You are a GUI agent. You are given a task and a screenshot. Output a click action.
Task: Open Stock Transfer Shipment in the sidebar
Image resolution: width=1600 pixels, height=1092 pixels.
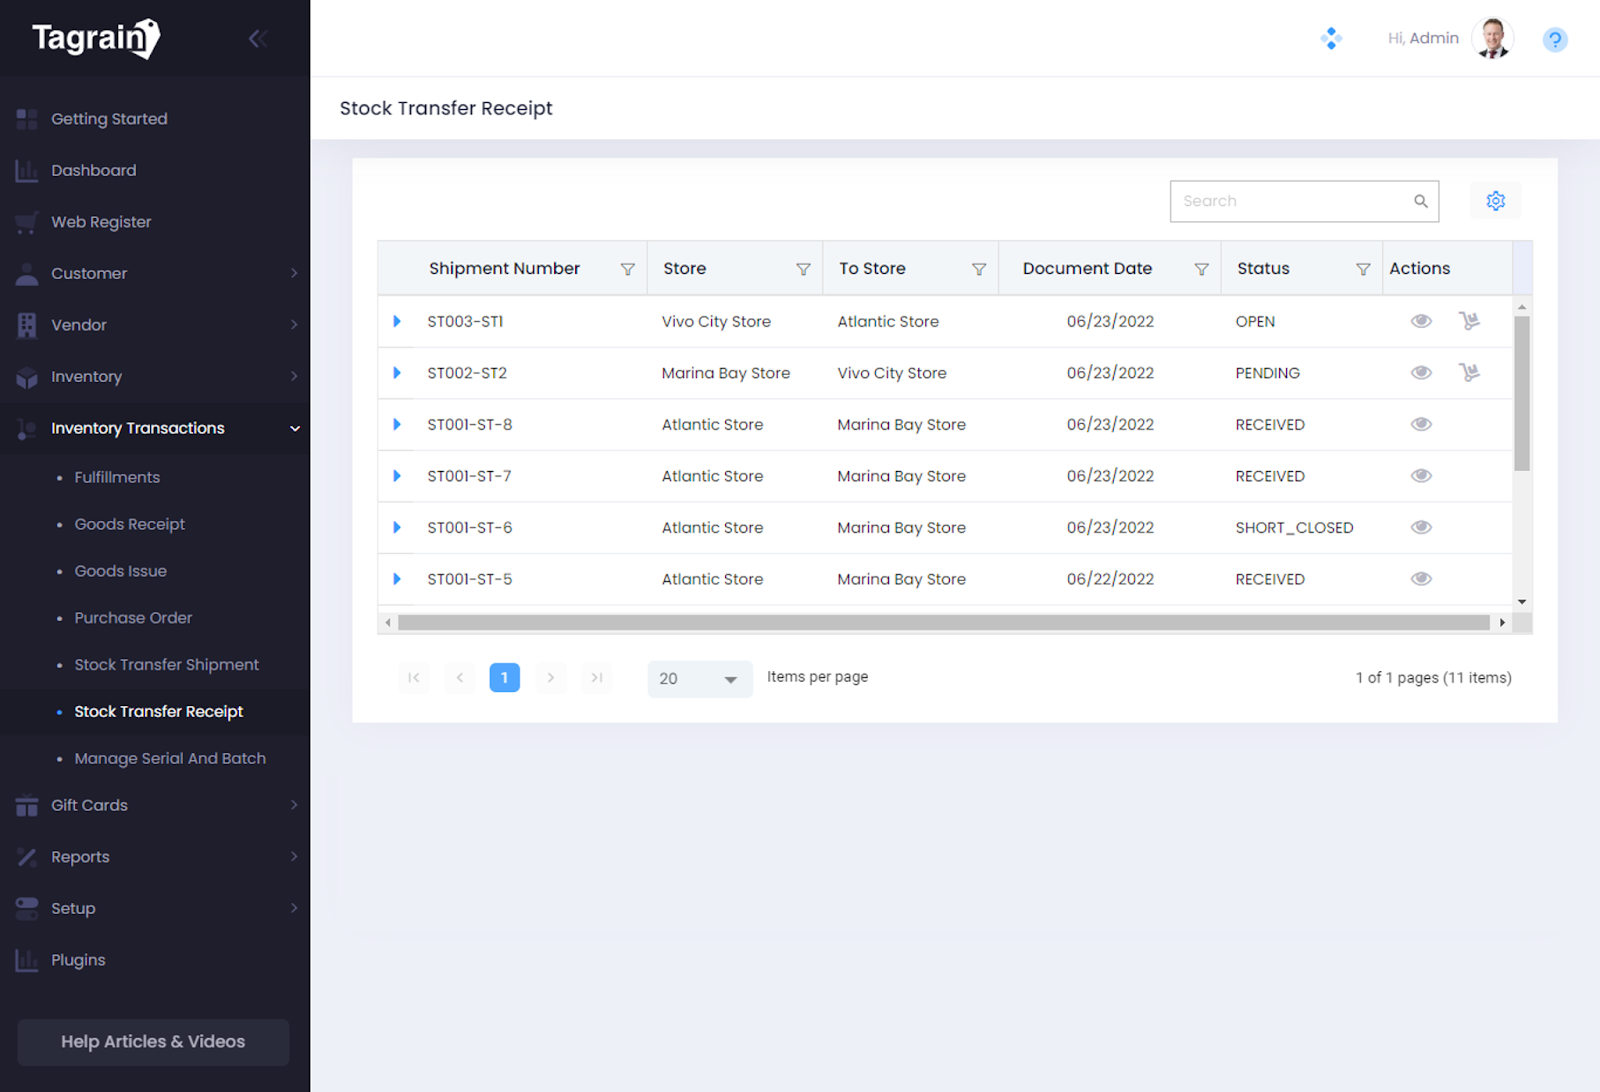pos(166,665)
